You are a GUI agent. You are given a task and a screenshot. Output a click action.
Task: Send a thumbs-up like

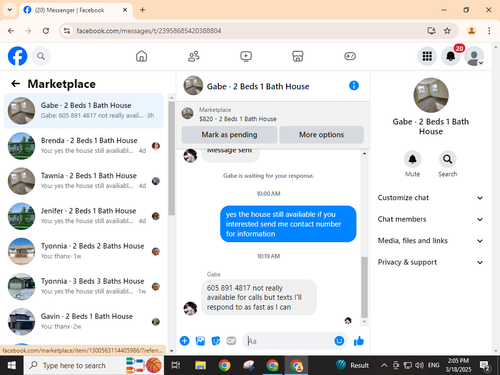pos(359,341)
